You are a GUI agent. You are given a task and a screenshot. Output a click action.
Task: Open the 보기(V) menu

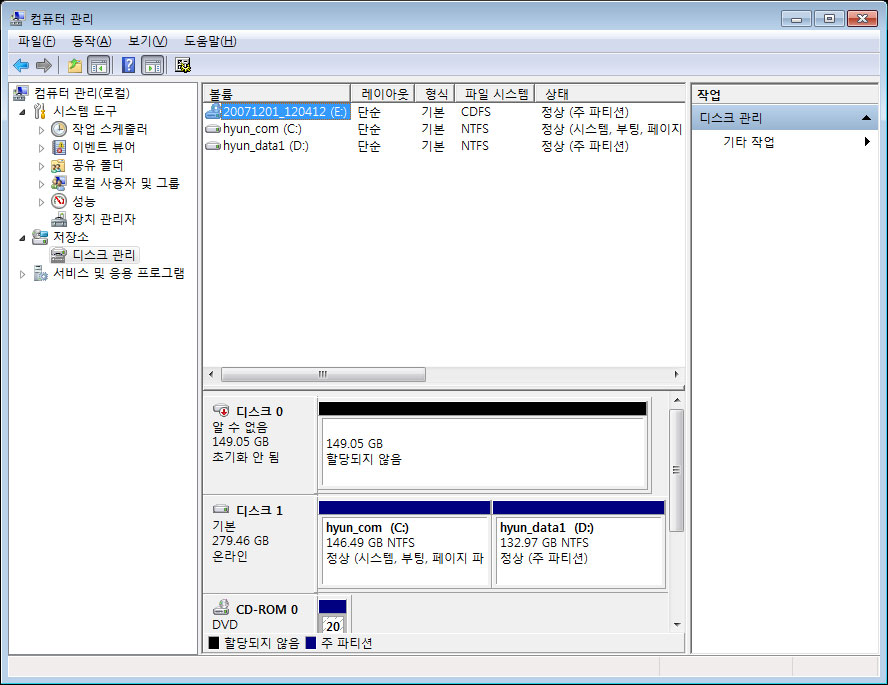point(147,41)
